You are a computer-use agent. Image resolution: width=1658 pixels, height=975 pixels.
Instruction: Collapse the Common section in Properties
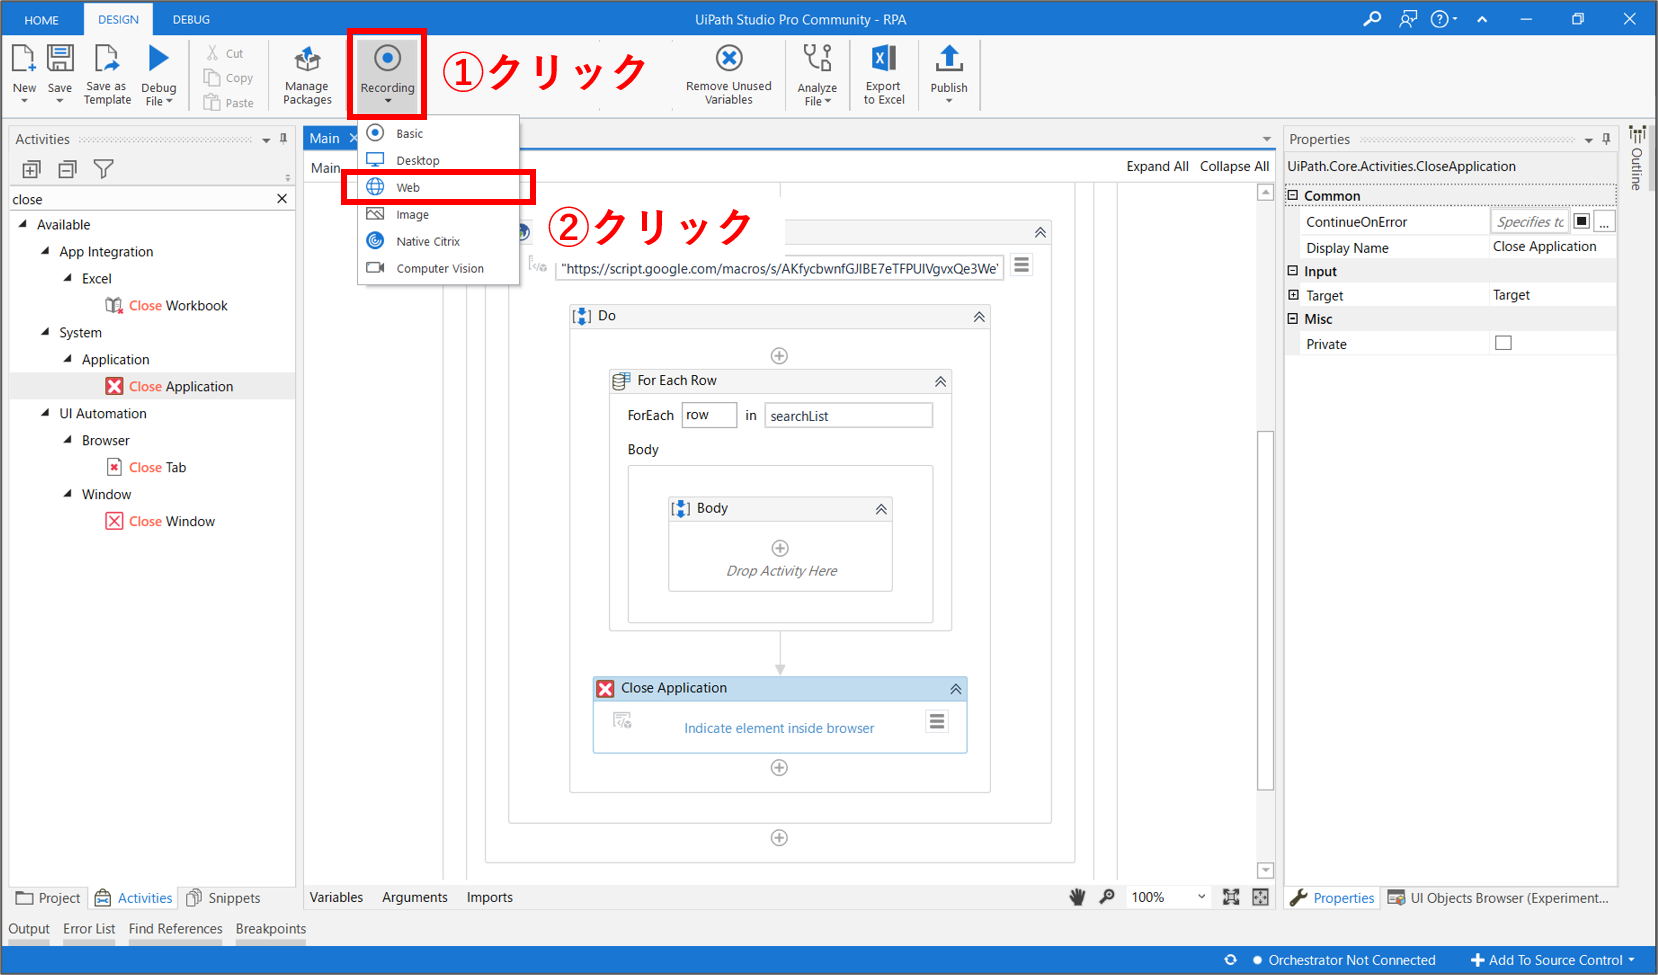coord(1293,196)
